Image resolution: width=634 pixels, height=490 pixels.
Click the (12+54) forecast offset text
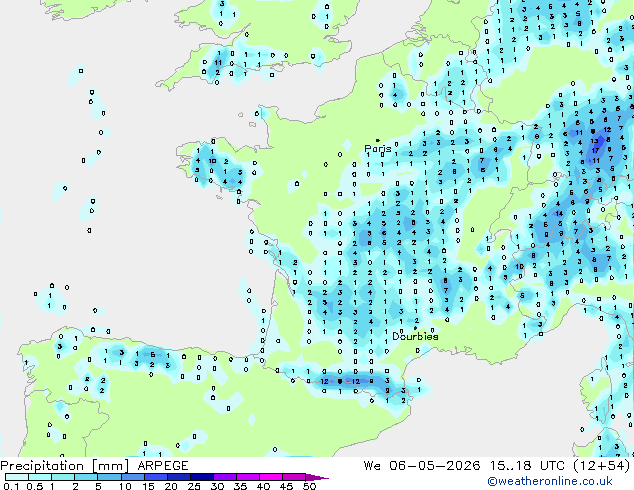tap(602, 466)
